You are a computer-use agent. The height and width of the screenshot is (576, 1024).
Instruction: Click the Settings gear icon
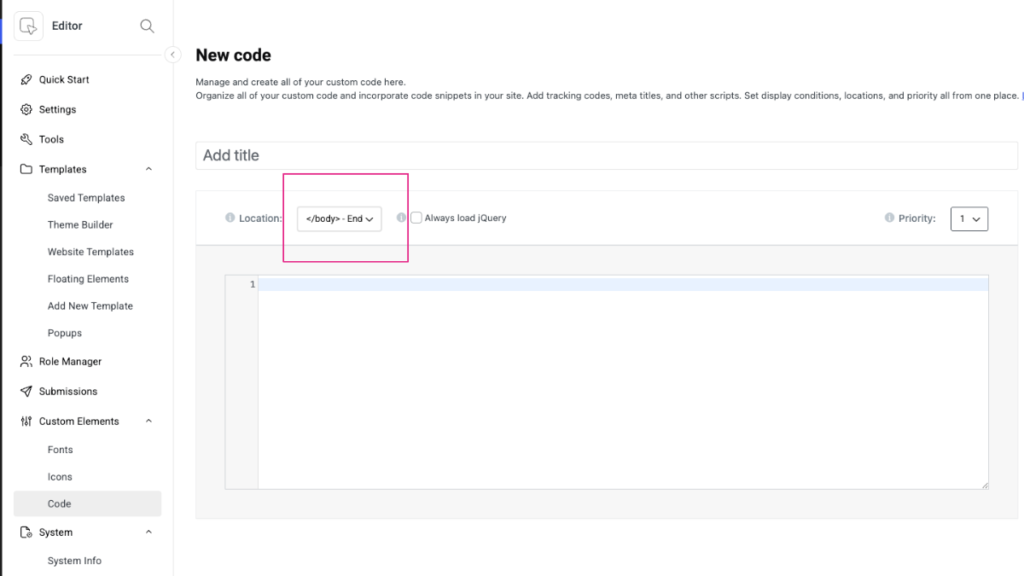(x=26, y=110)
